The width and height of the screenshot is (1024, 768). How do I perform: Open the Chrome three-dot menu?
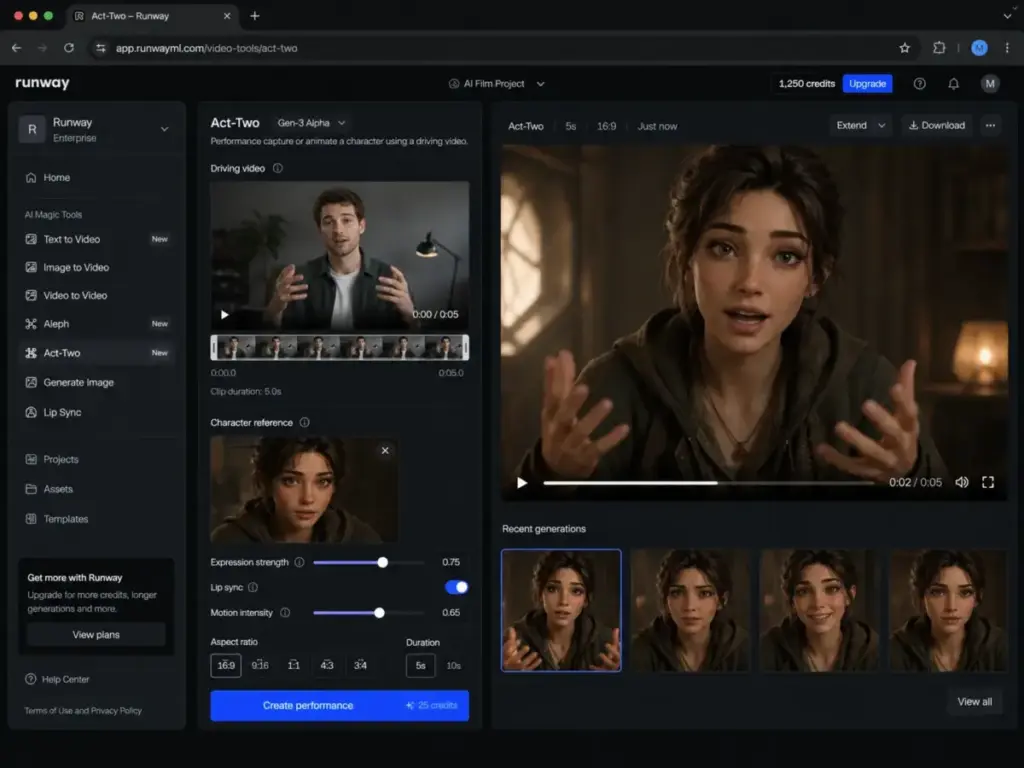[x=1007, y=48]
